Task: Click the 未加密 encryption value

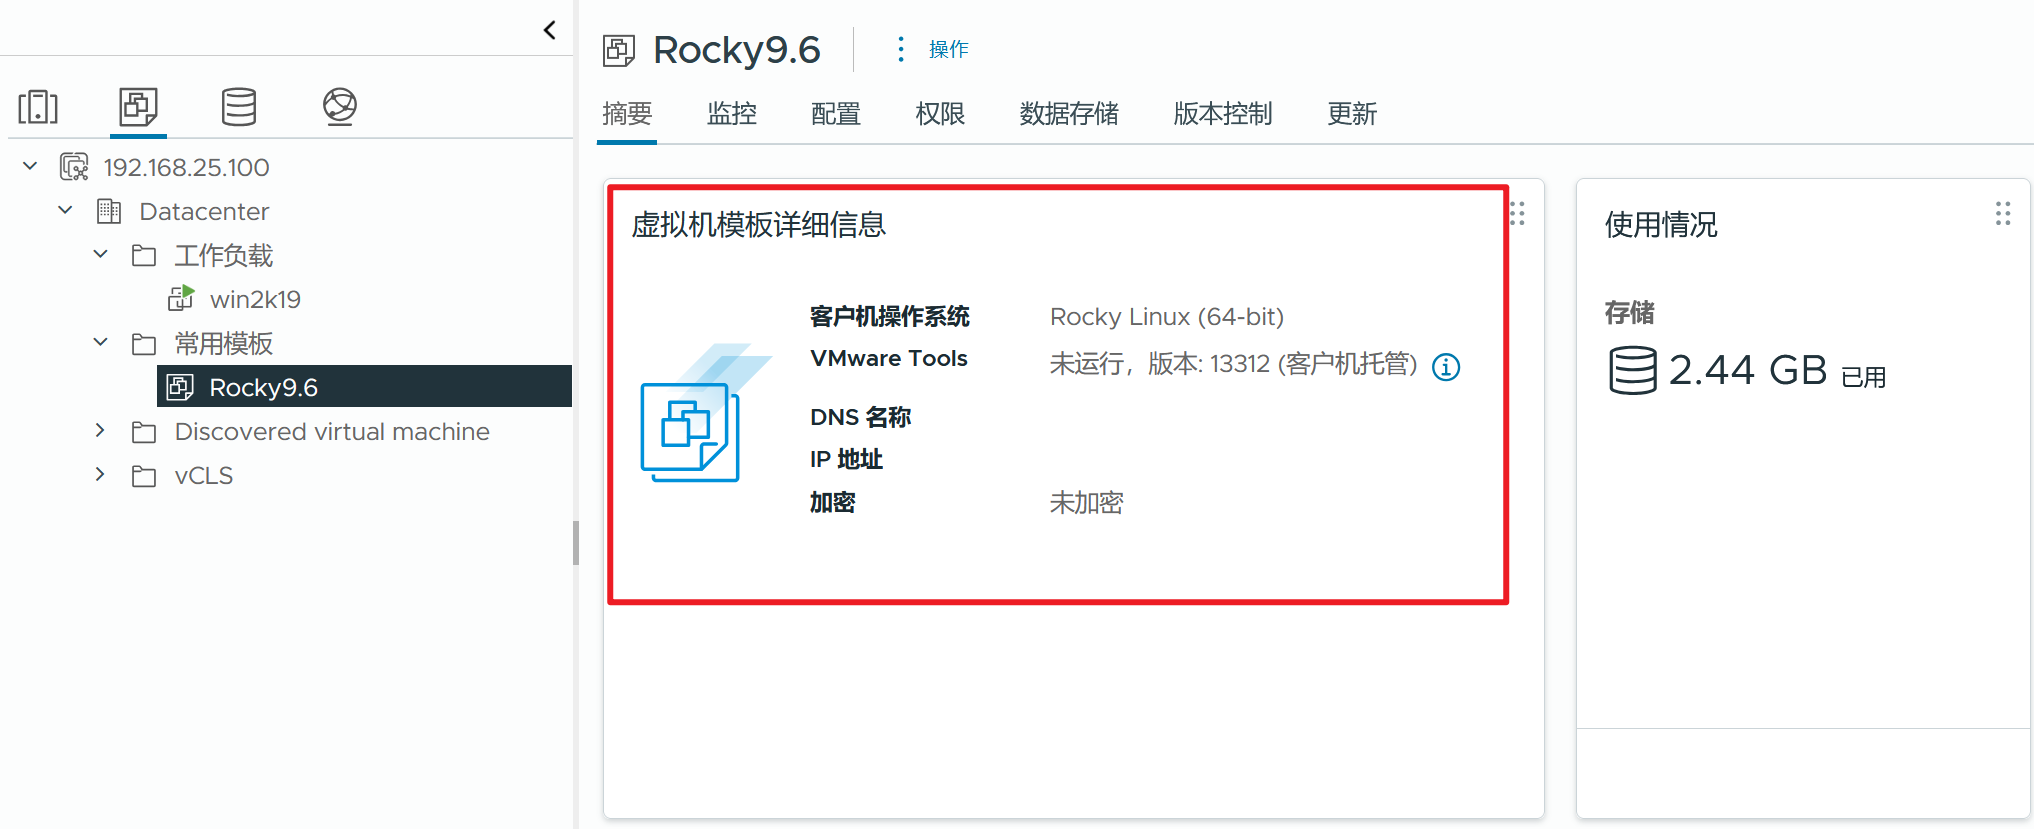Action: click(1086, 503)
